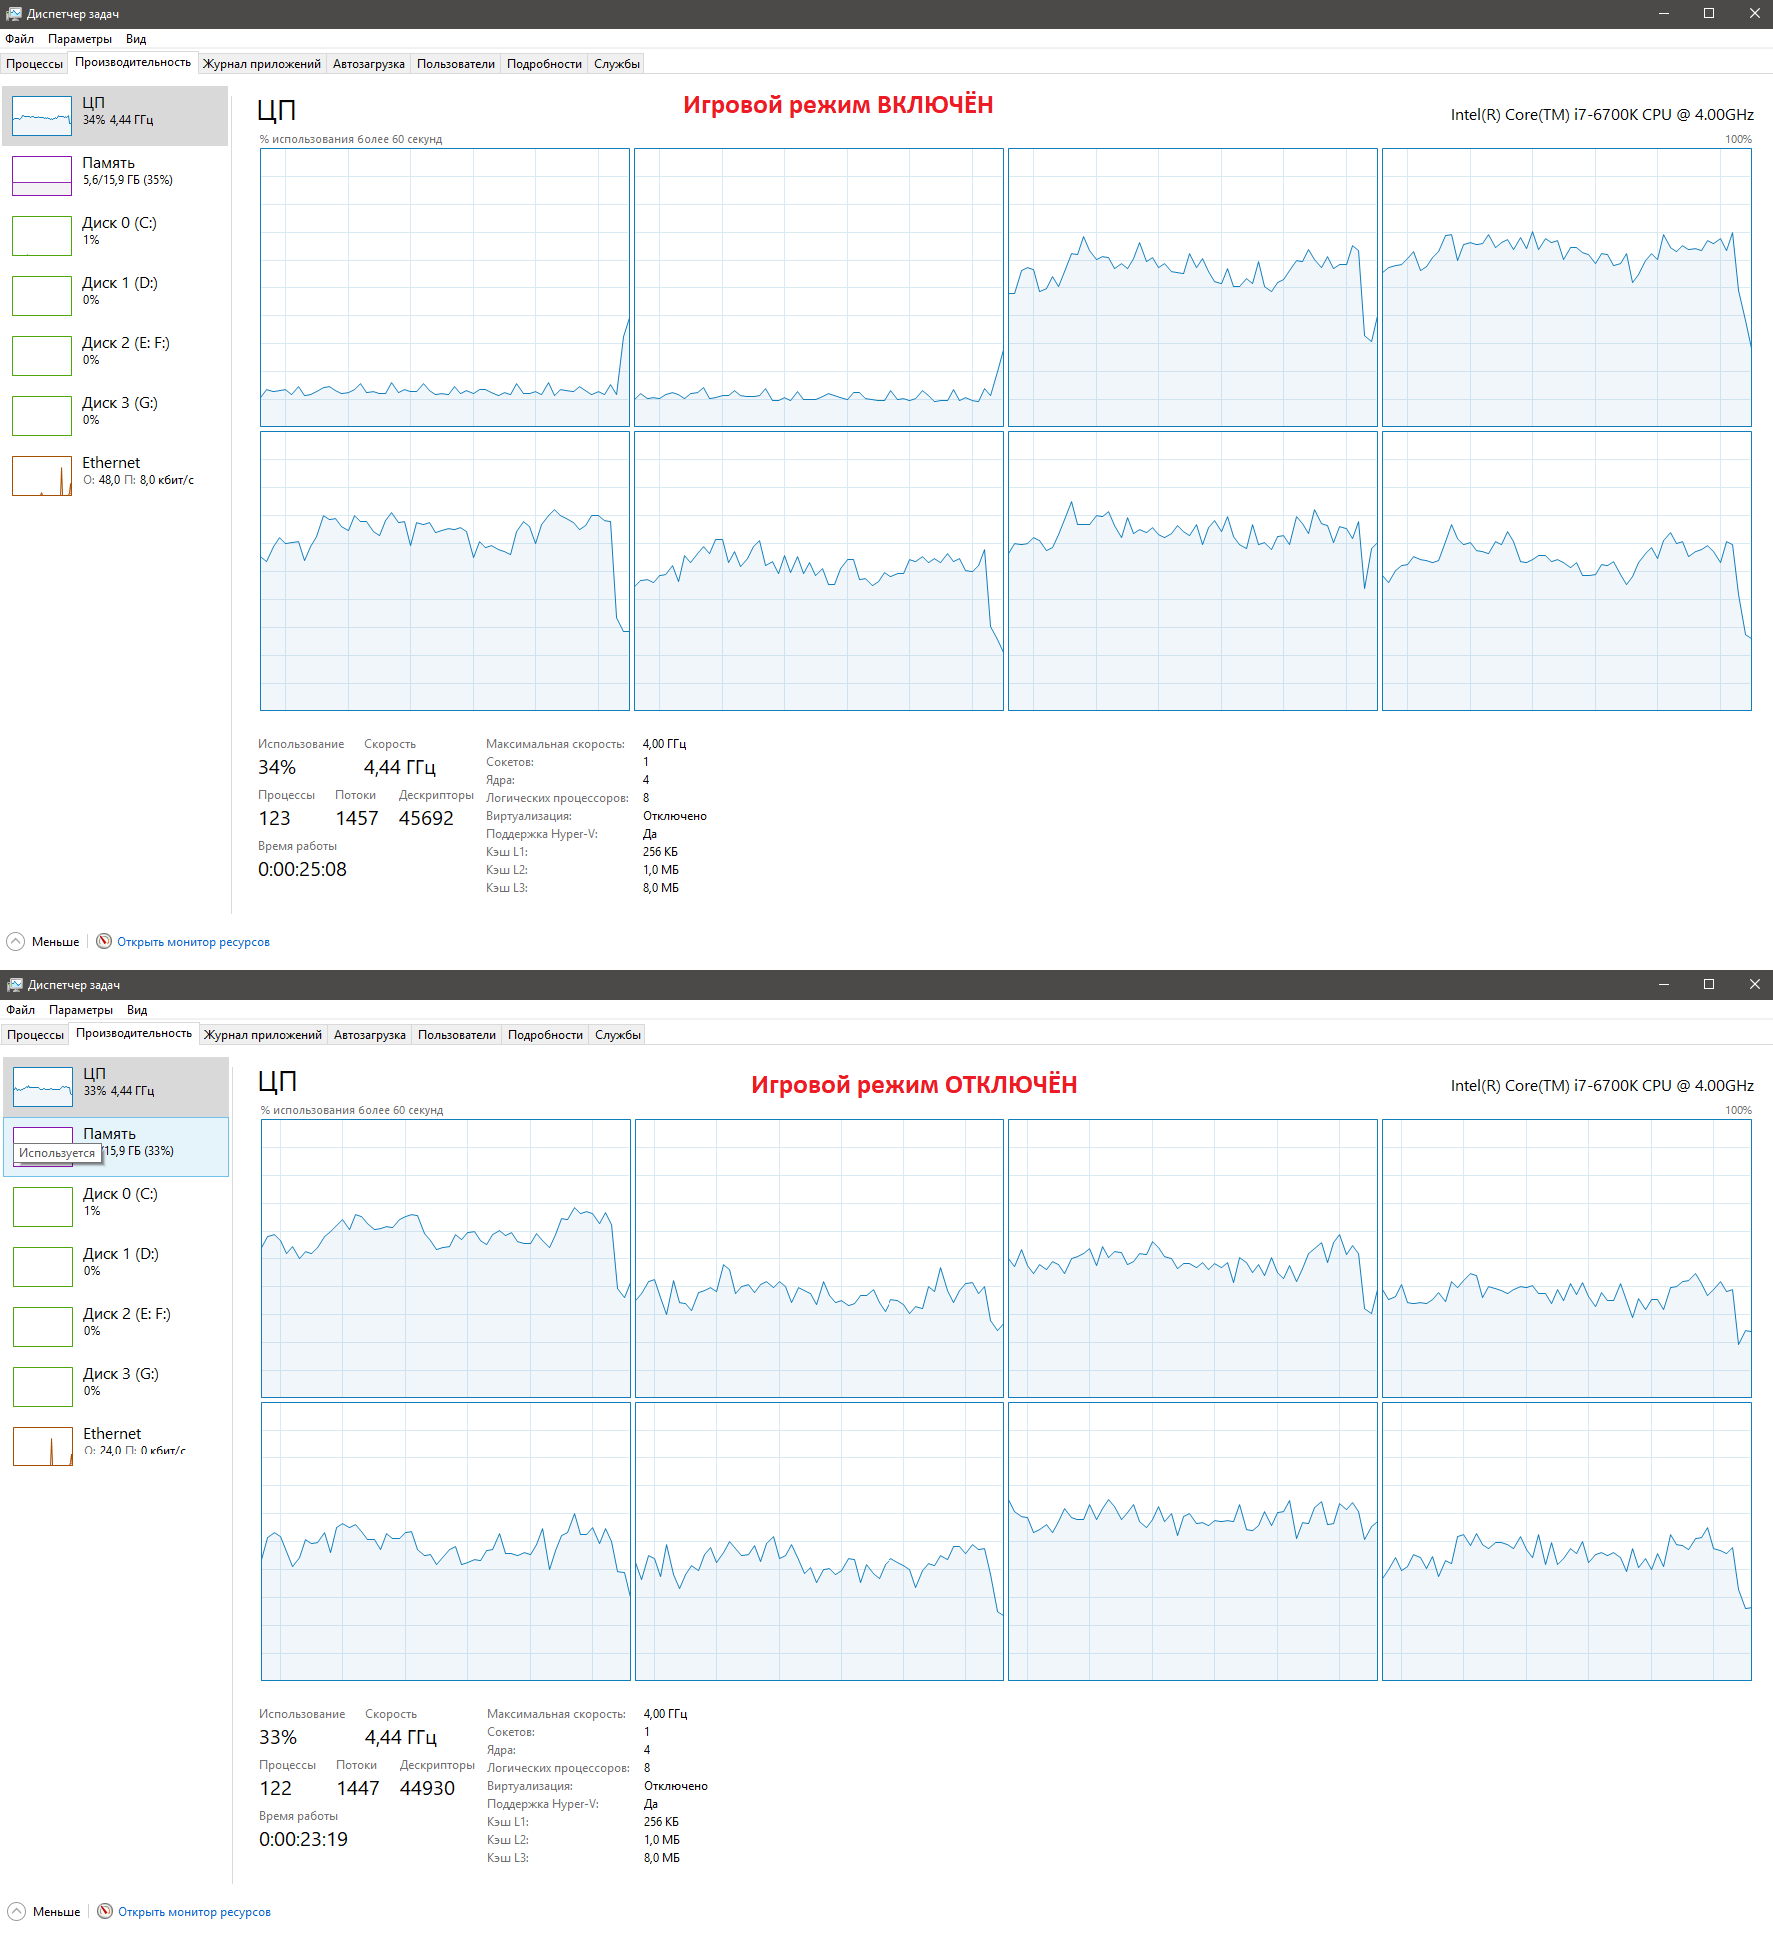Image resolution: width=1773 pixels, height=1939 pixels.
Task: Select ЦП graph thumbnail in top window
Action: pos(42,116)
